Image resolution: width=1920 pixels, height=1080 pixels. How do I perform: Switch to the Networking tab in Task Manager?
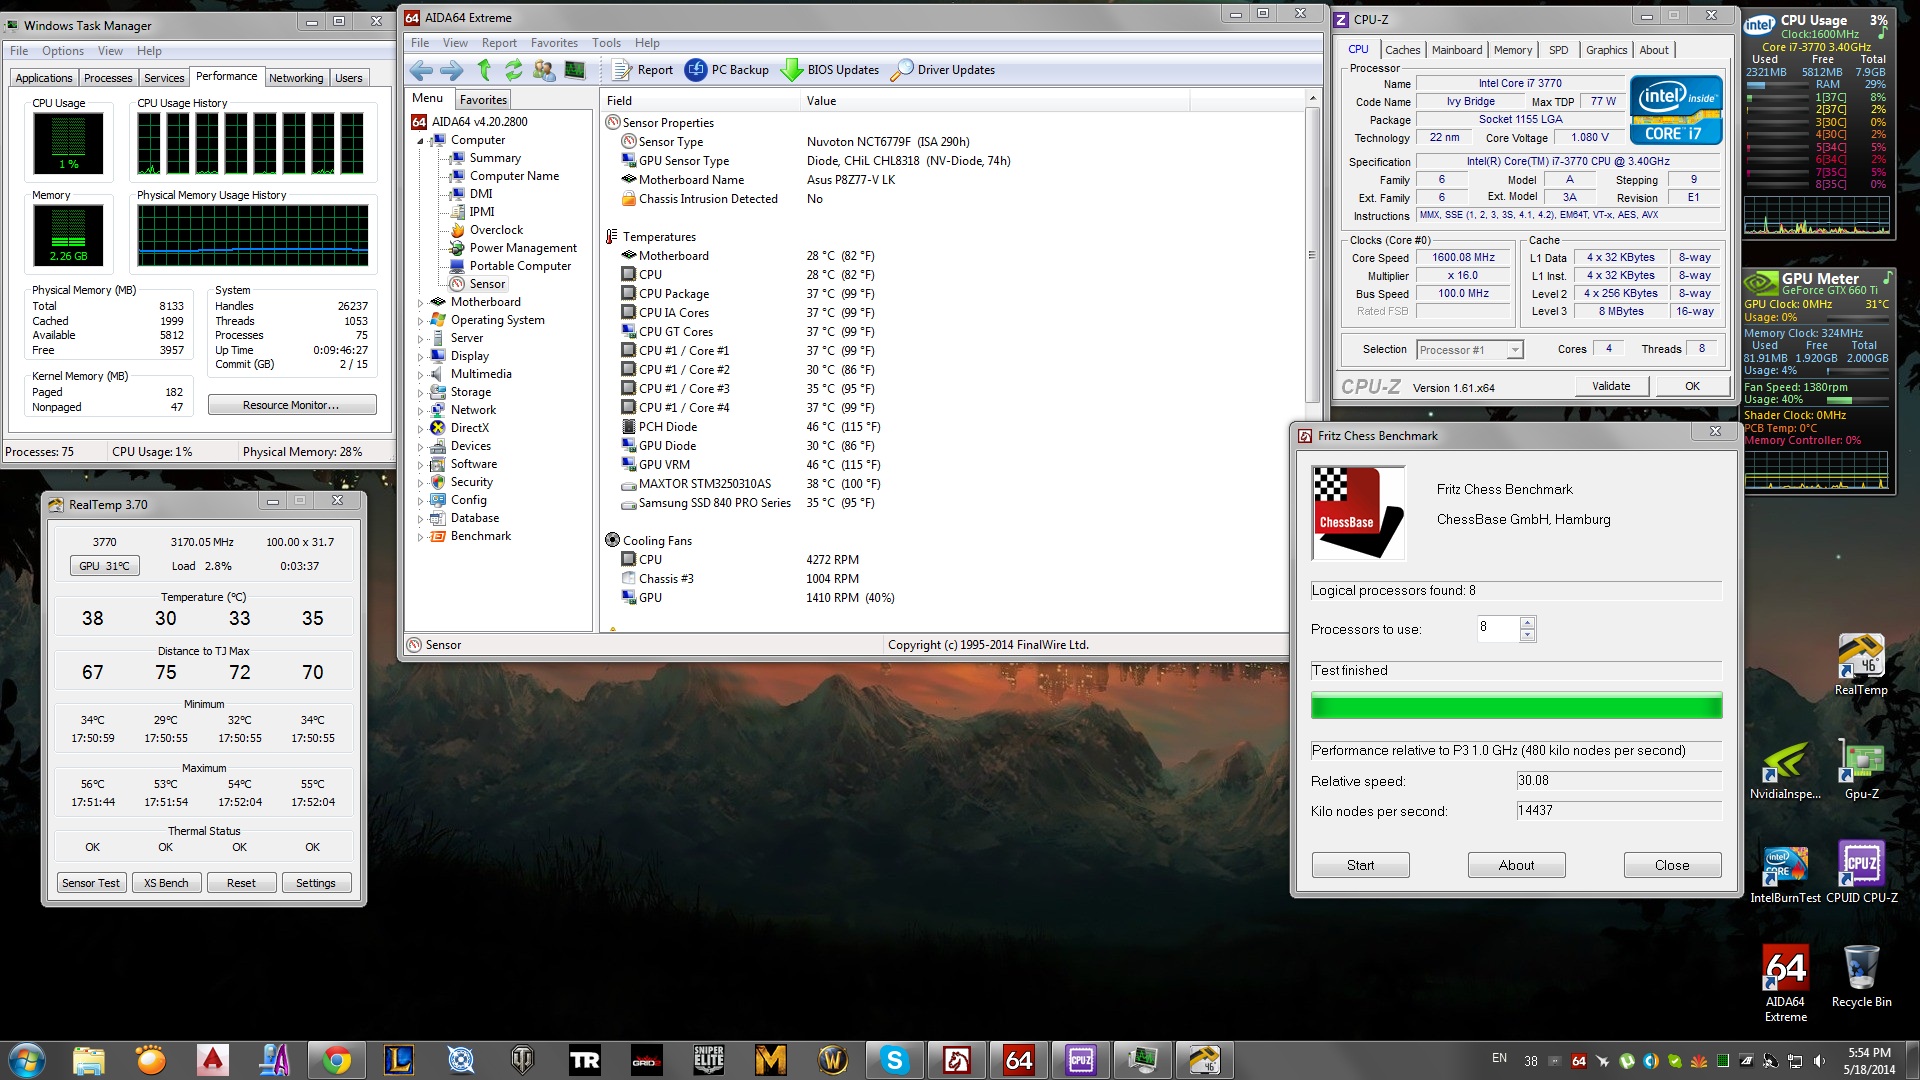click(296, 78)
